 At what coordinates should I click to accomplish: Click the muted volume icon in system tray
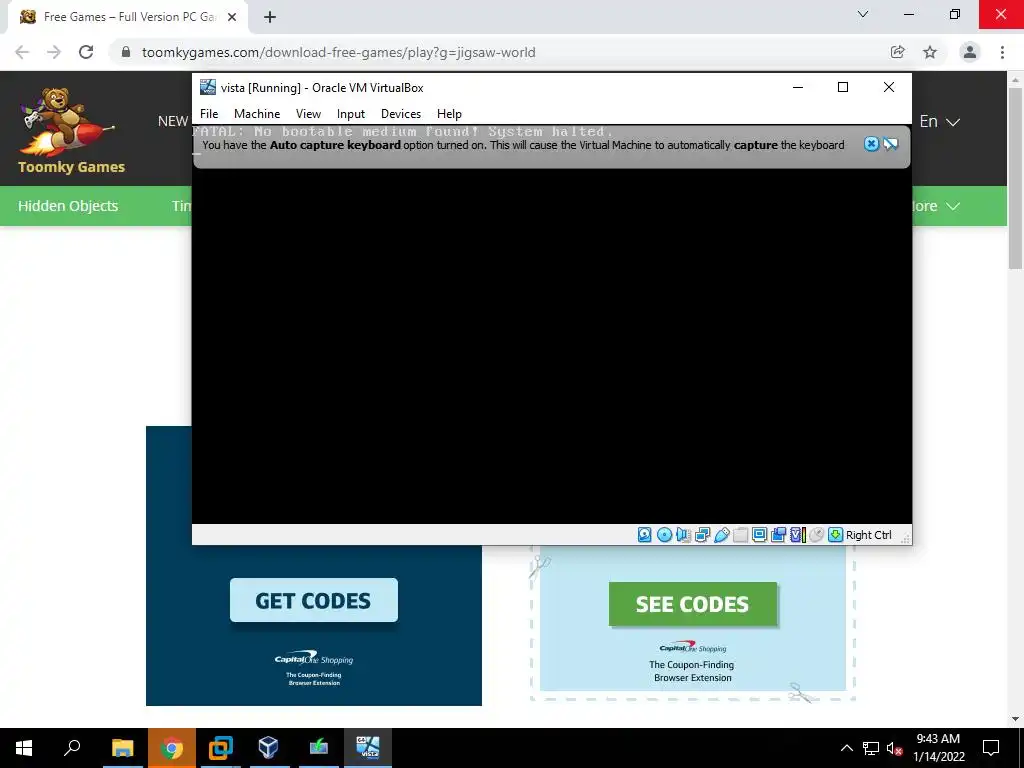pyautogui.click(x=895, y=748)
